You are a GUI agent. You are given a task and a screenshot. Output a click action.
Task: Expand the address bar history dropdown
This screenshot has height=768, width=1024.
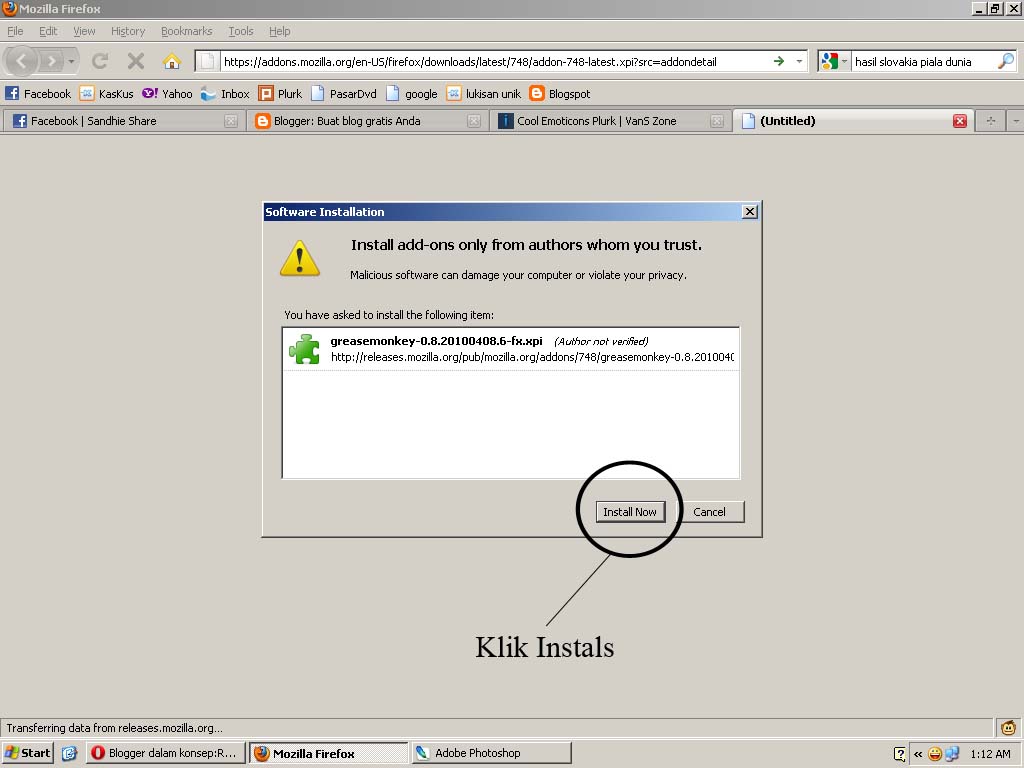799,61
